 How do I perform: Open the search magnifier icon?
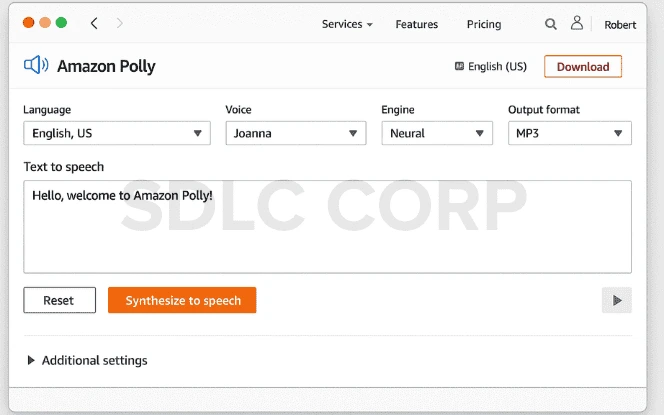pos(551,24)
